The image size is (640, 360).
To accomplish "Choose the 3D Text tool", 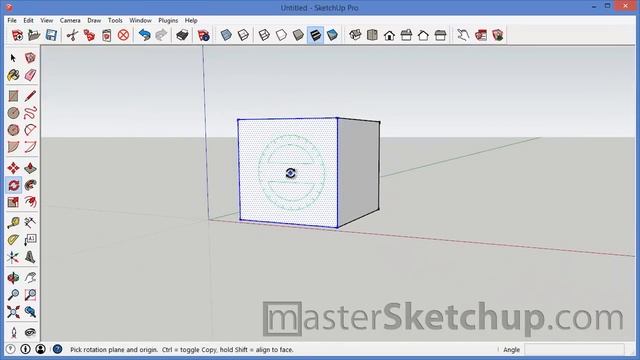I will [x=30, y=257].
